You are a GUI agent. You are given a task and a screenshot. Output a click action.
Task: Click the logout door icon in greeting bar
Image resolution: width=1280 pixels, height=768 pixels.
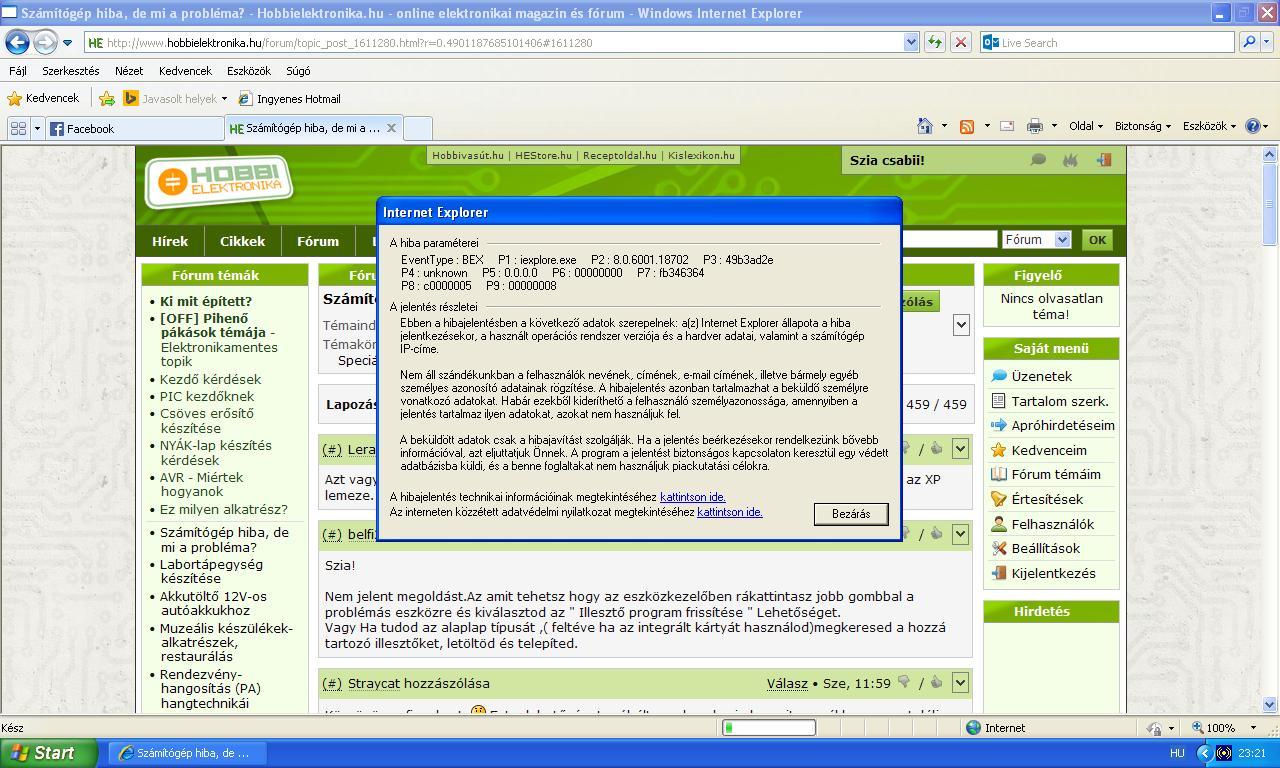click(x=1104, y=160)
